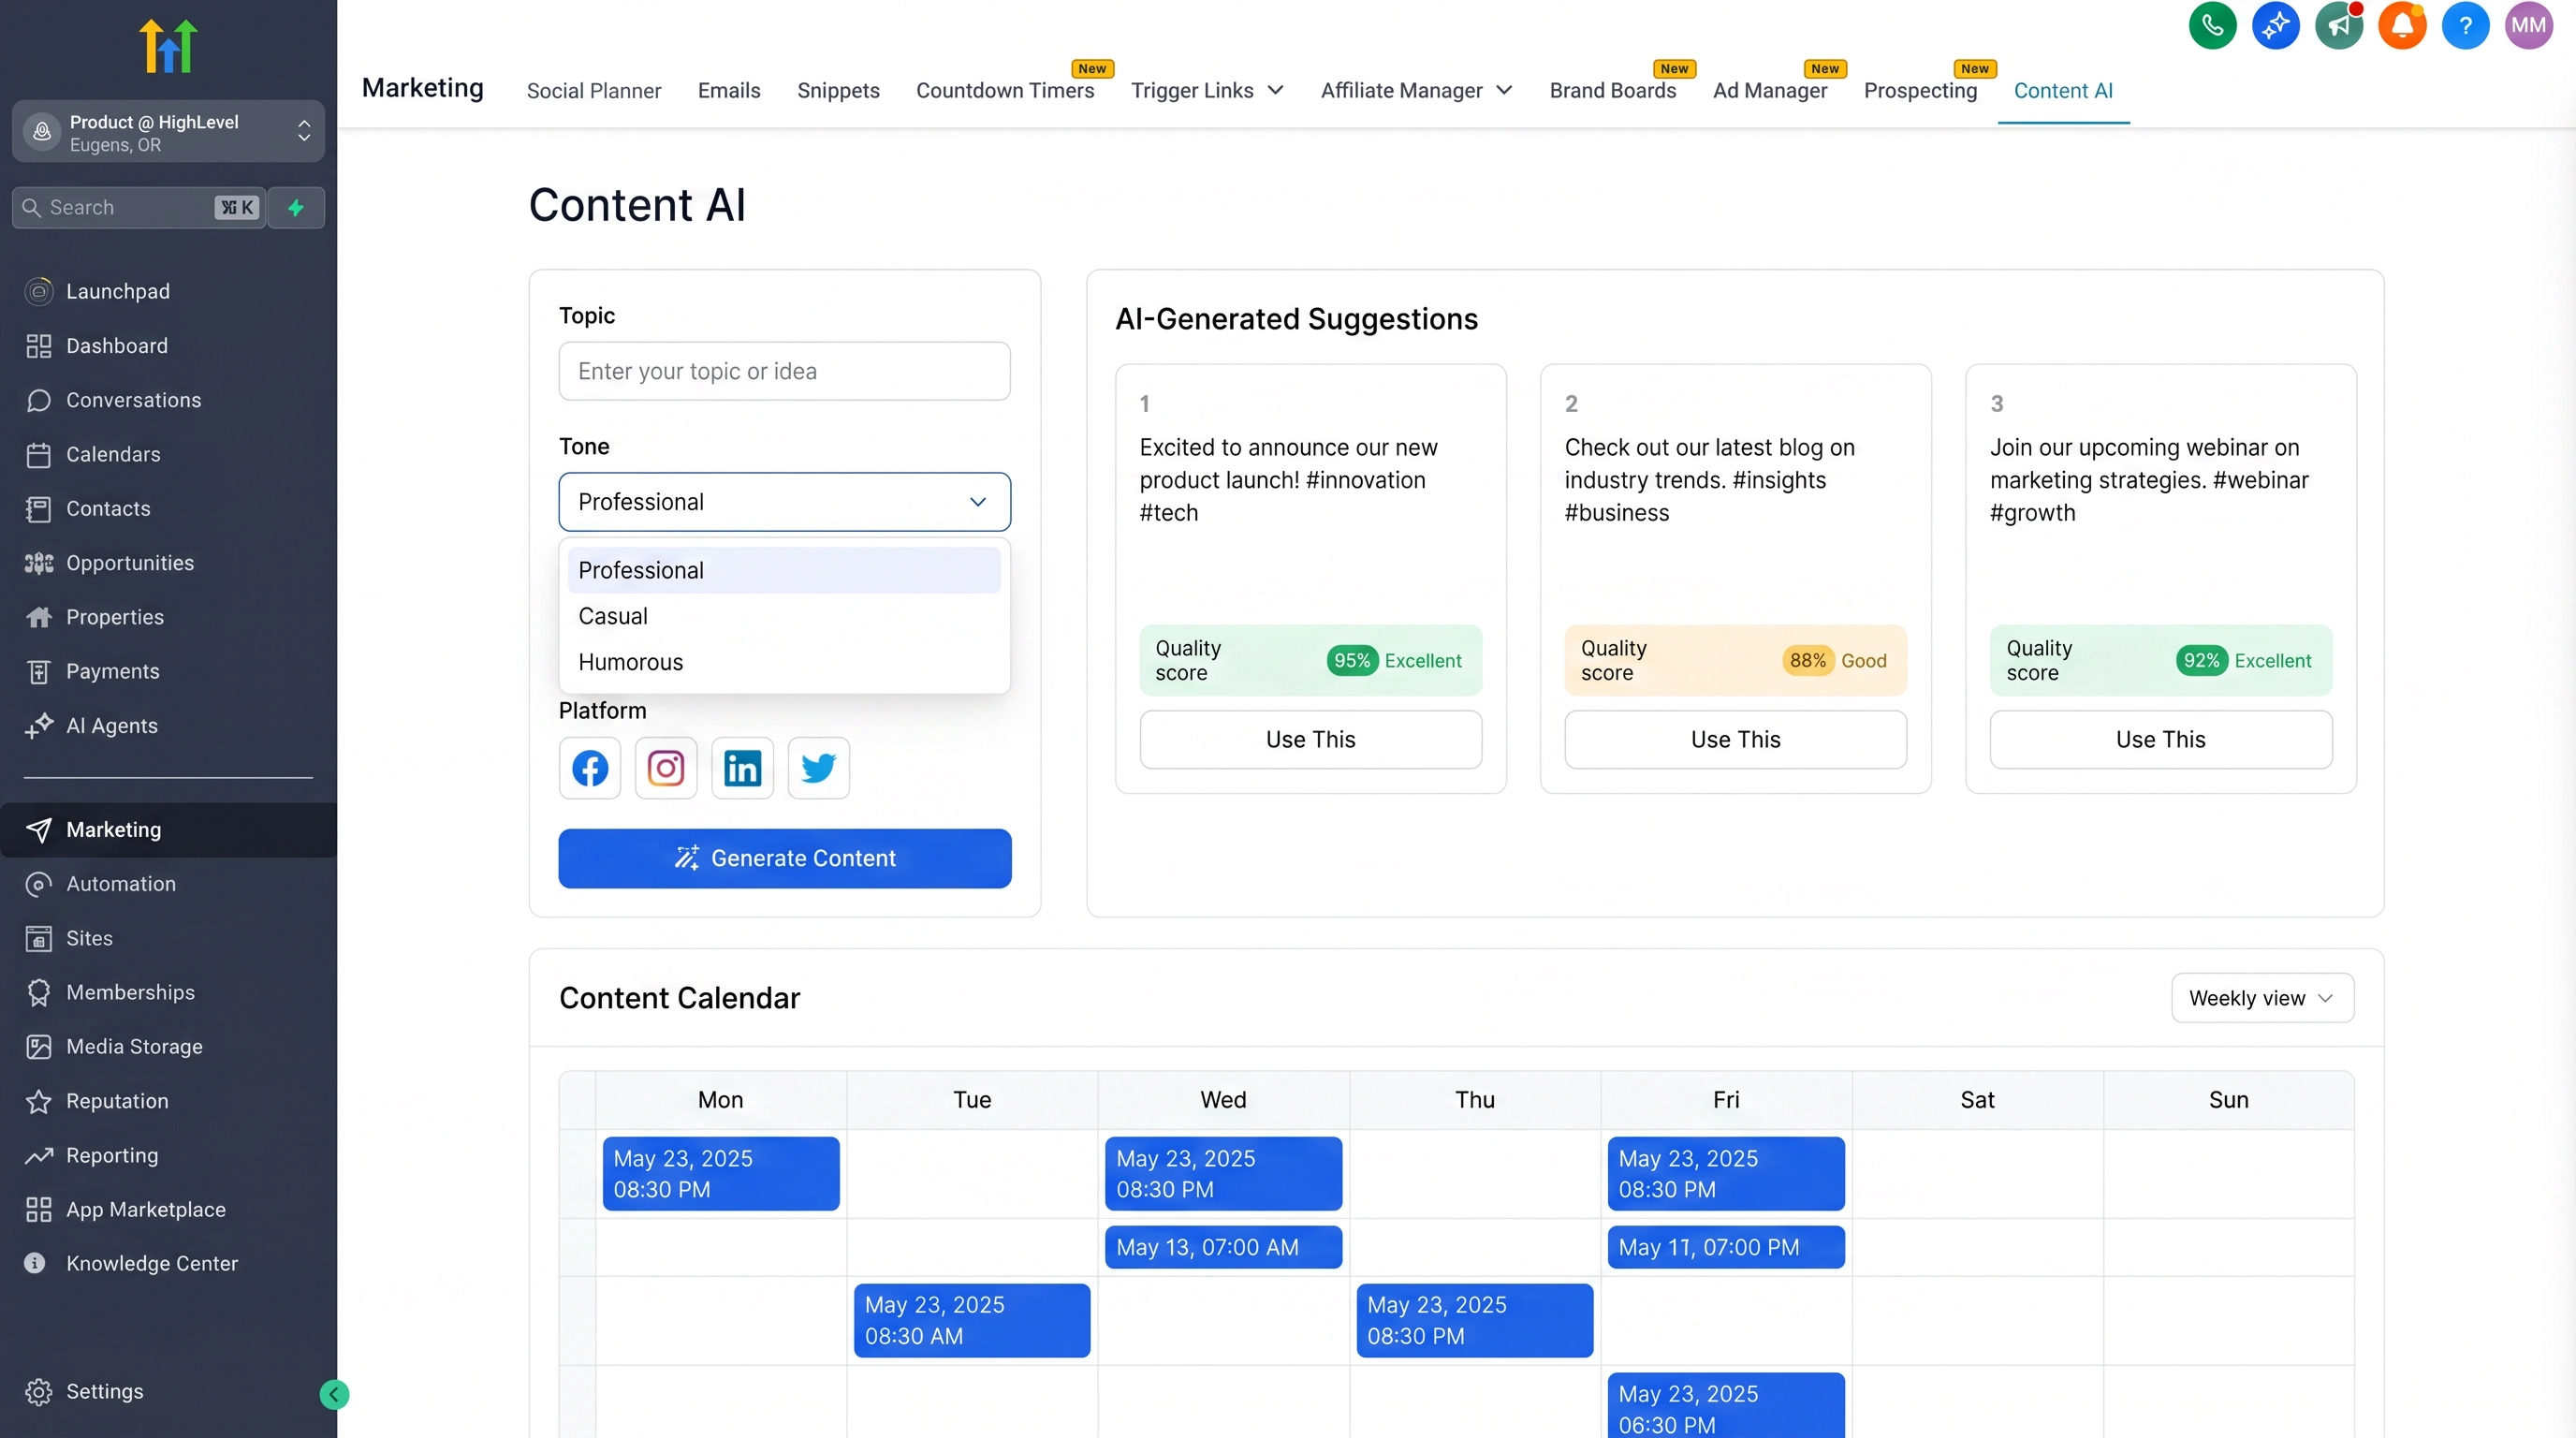This screenshot has width=2576, height=1438.
Task: Select the Content AI tab
Action: point(2063,90)
